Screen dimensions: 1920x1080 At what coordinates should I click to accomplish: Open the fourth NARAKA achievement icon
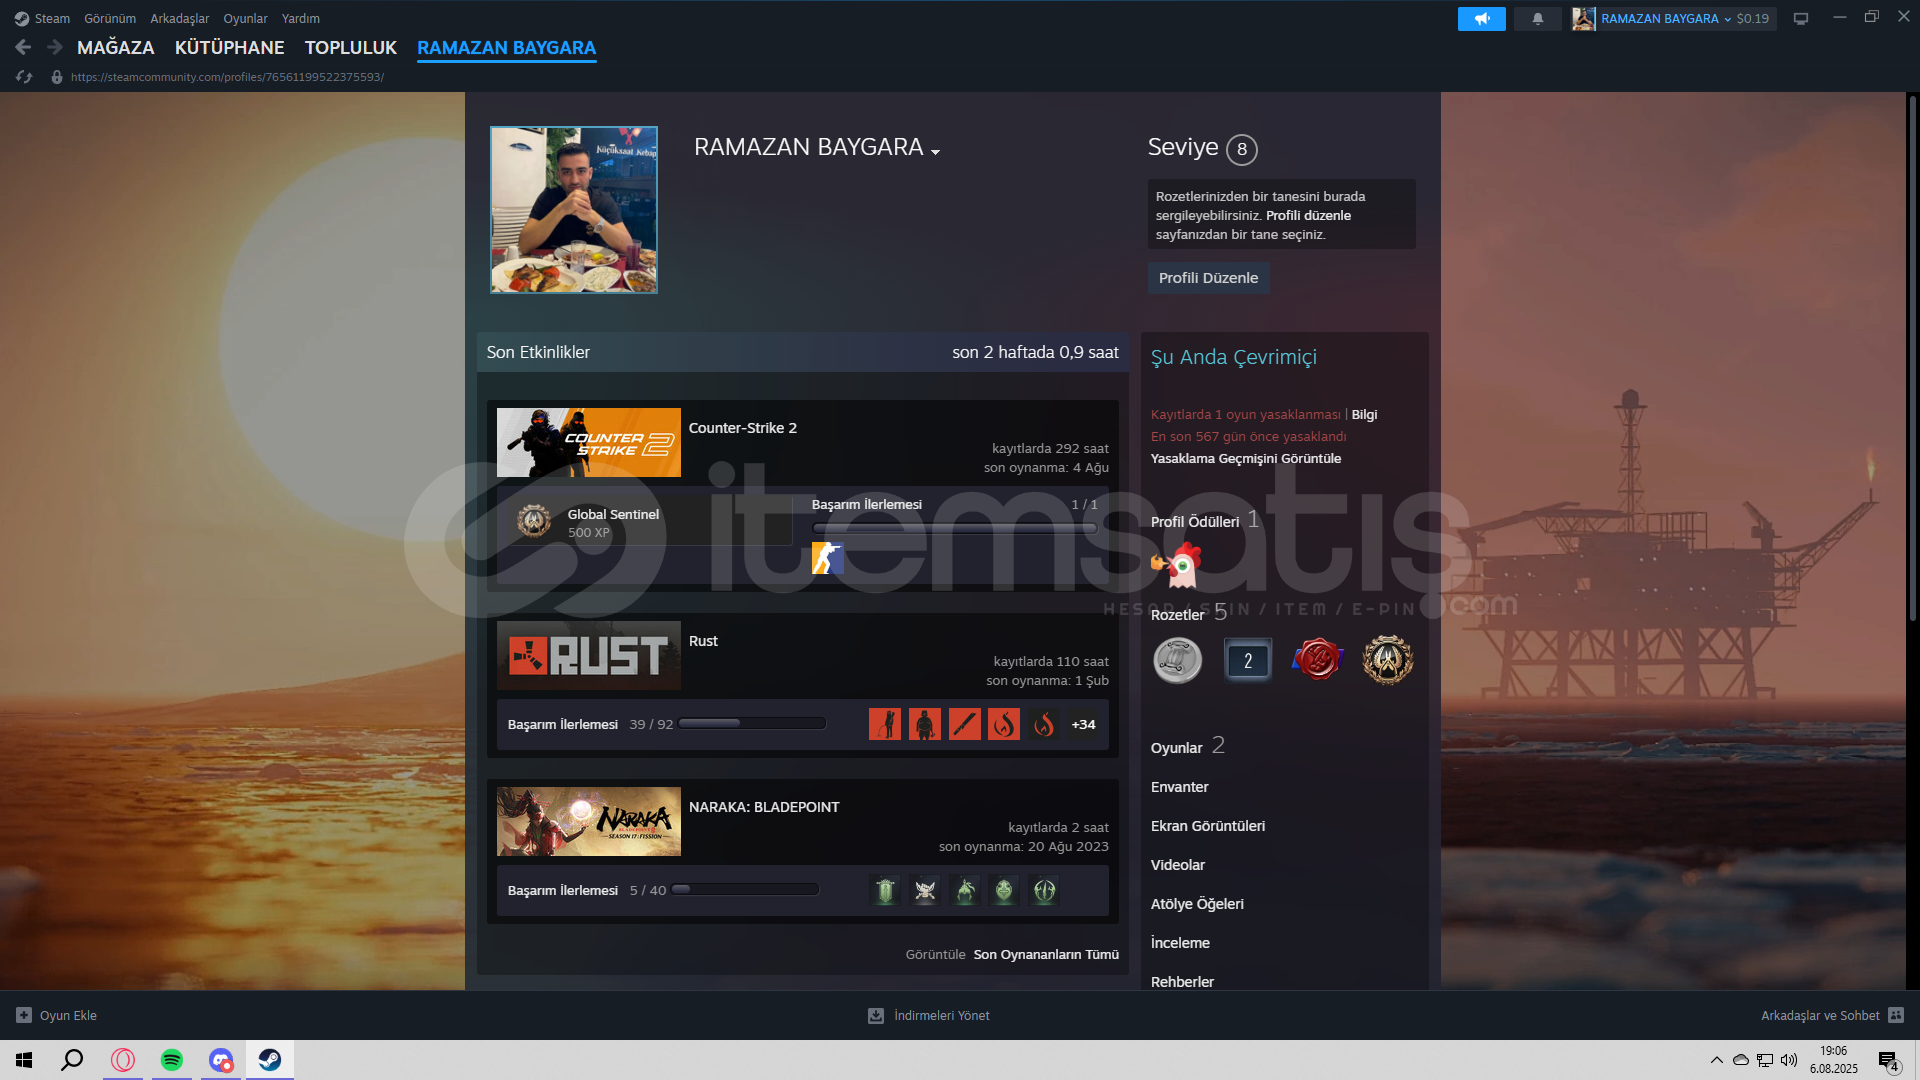(x=1004, y=890)
